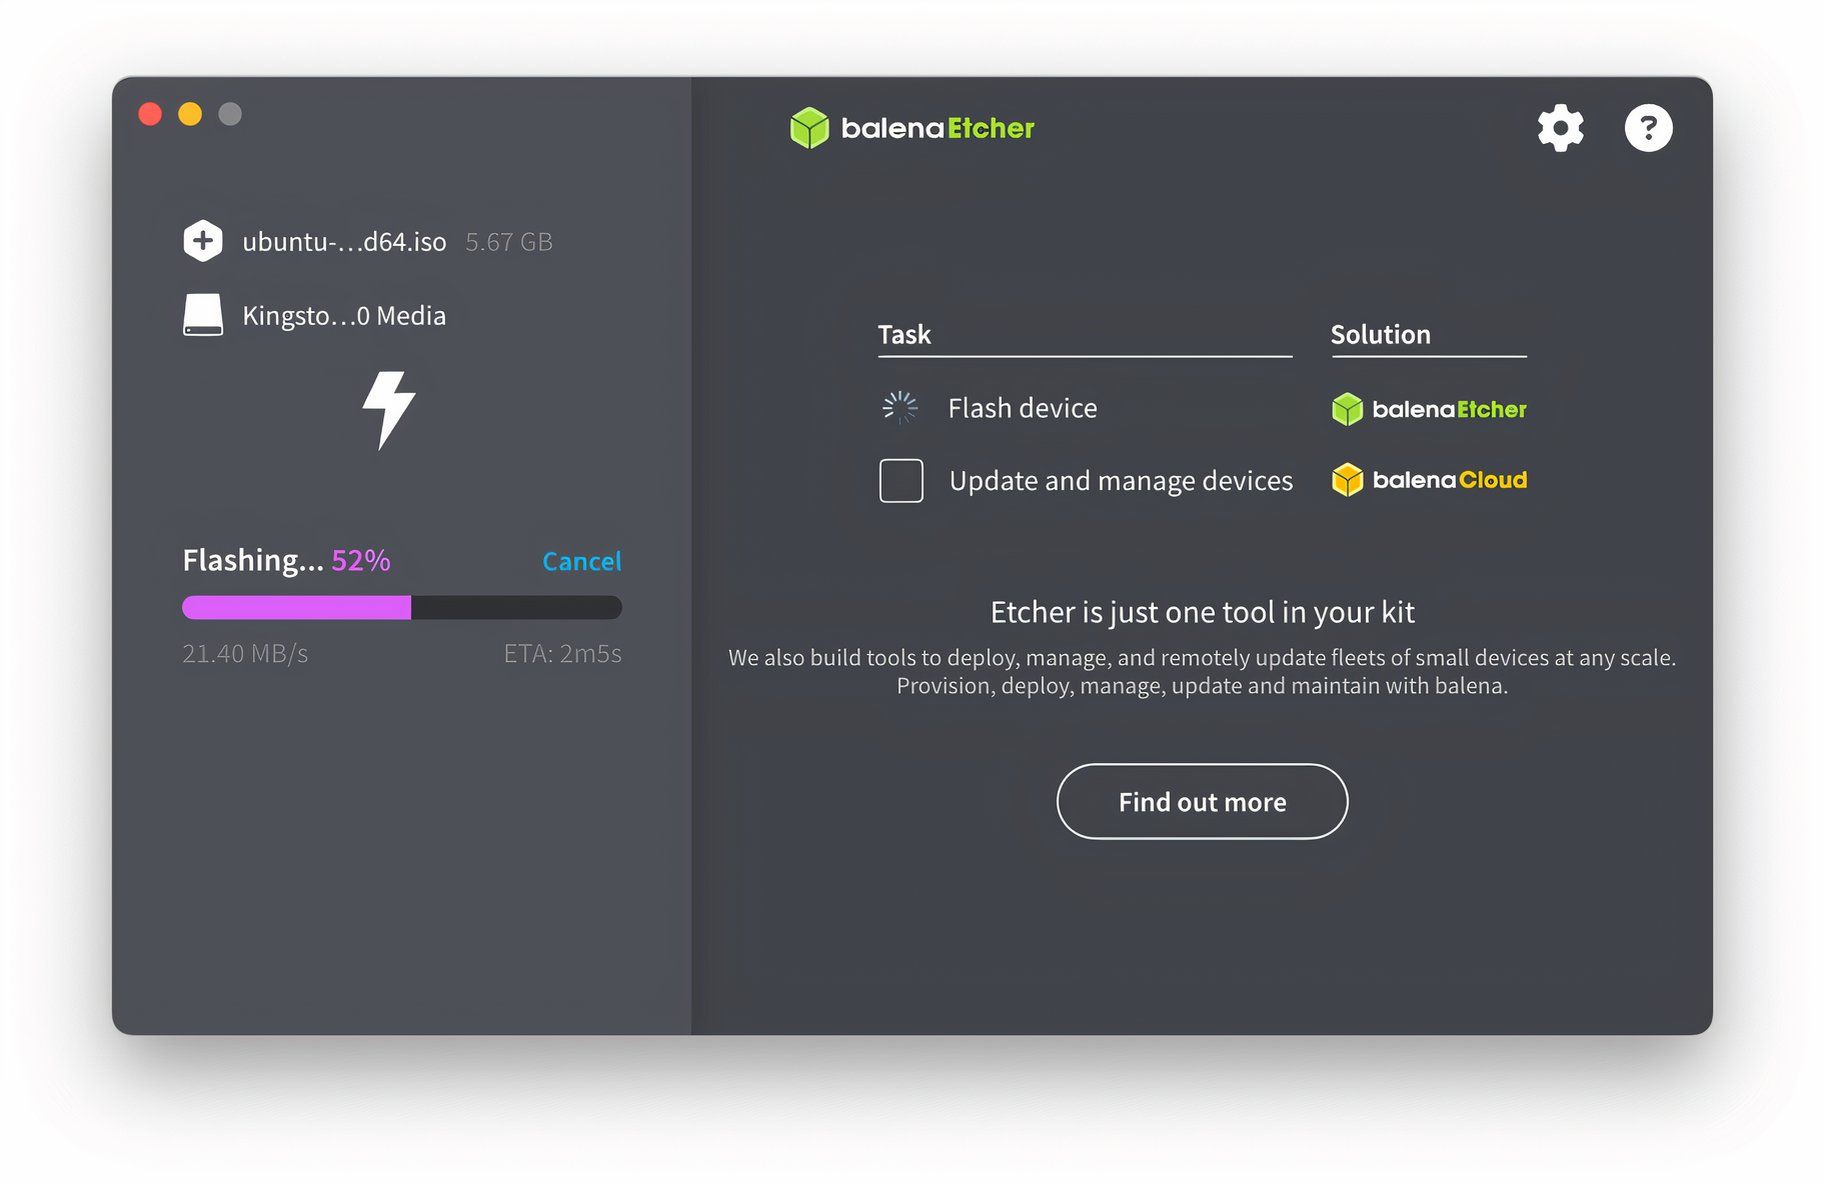Click the balenaEtcher logo in header

pyautogui.click(x=912, y=128)
